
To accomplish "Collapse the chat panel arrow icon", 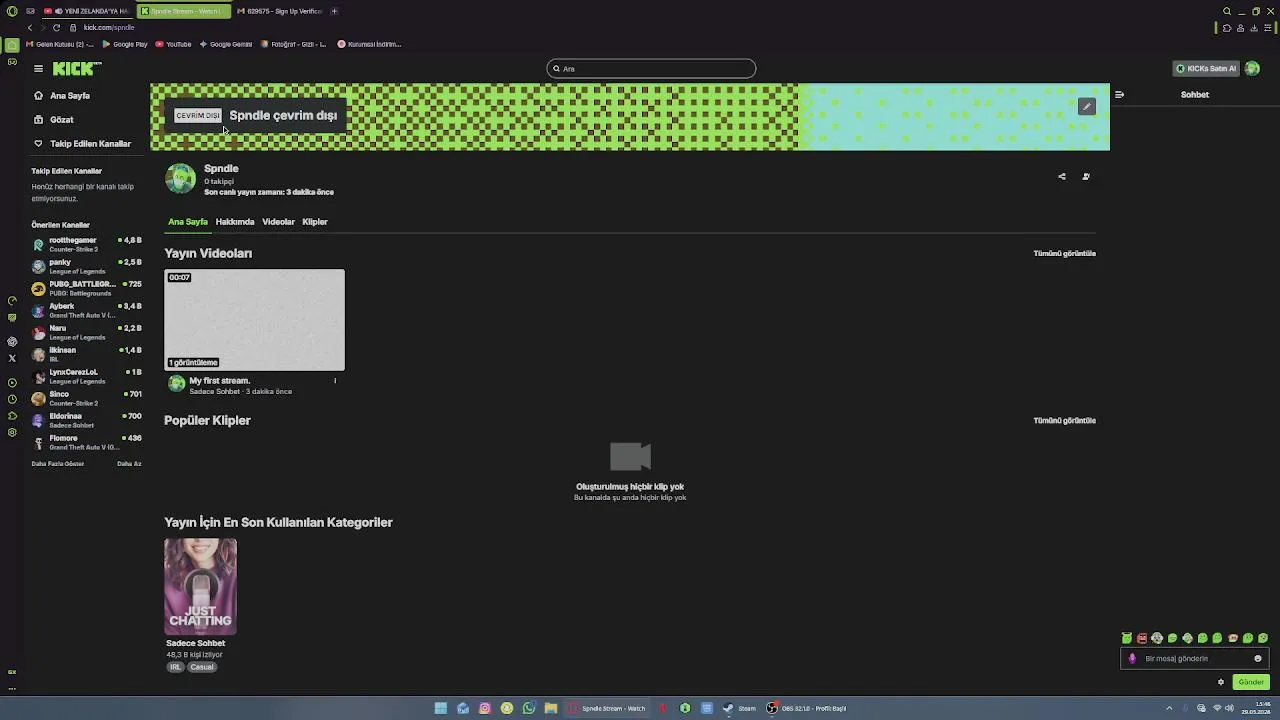I will [x=1119, y=95].
